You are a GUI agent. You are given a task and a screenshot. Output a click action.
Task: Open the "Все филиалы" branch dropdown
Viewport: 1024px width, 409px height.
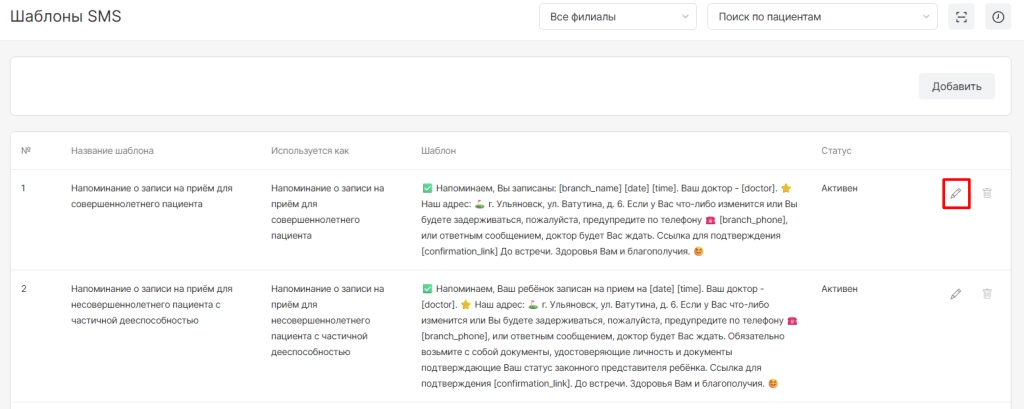617,17
